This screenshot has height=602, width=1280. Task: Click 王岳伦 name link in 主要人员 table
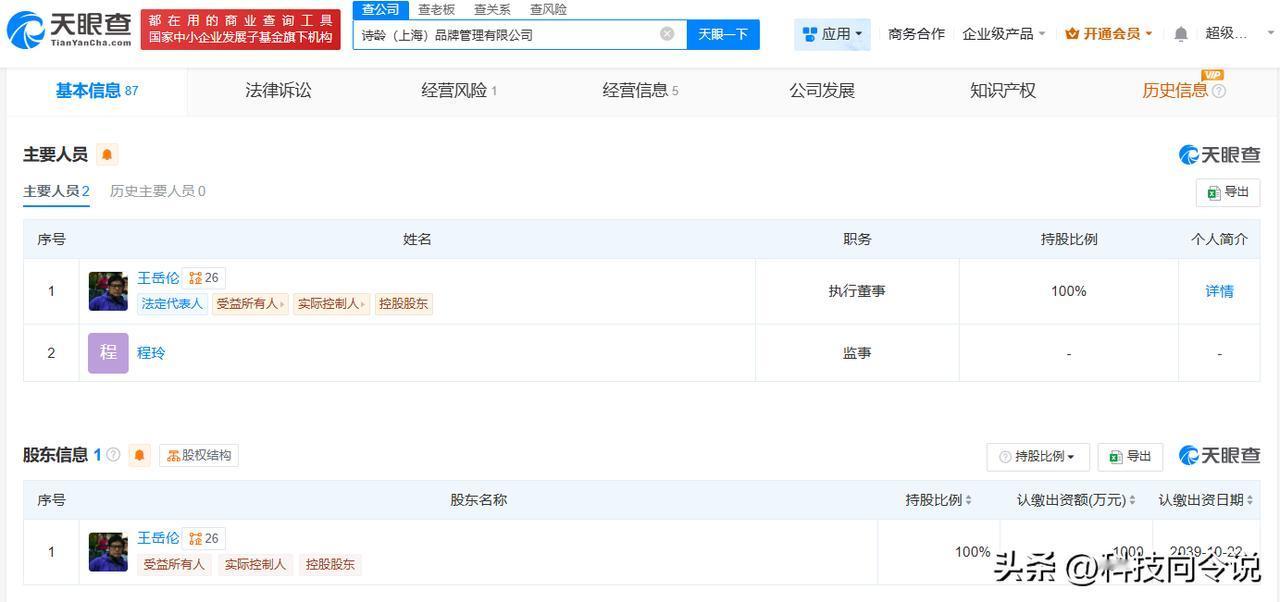tap(158, 278)
